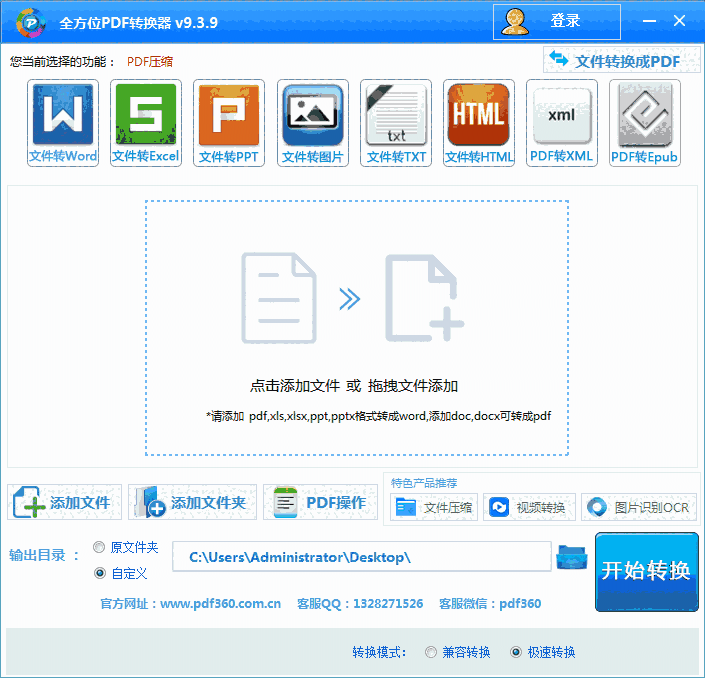Open the 视频转换 recommended product
This screenshot has height=678, width=705.
click(x=529, y=507)
